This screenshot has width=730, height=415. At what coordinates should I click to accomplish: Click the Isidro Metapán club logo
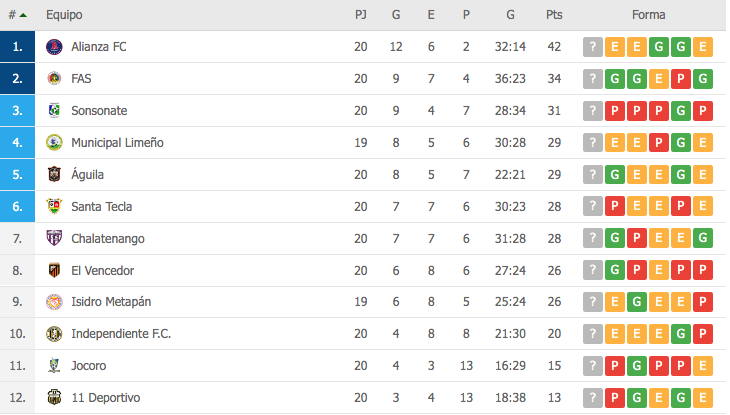pos(54,303)
